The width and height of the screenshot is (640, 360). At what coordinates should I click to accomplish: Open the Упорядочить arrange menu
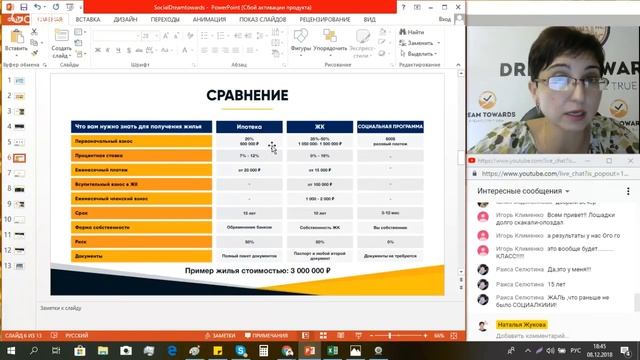[x=330, y=41]
